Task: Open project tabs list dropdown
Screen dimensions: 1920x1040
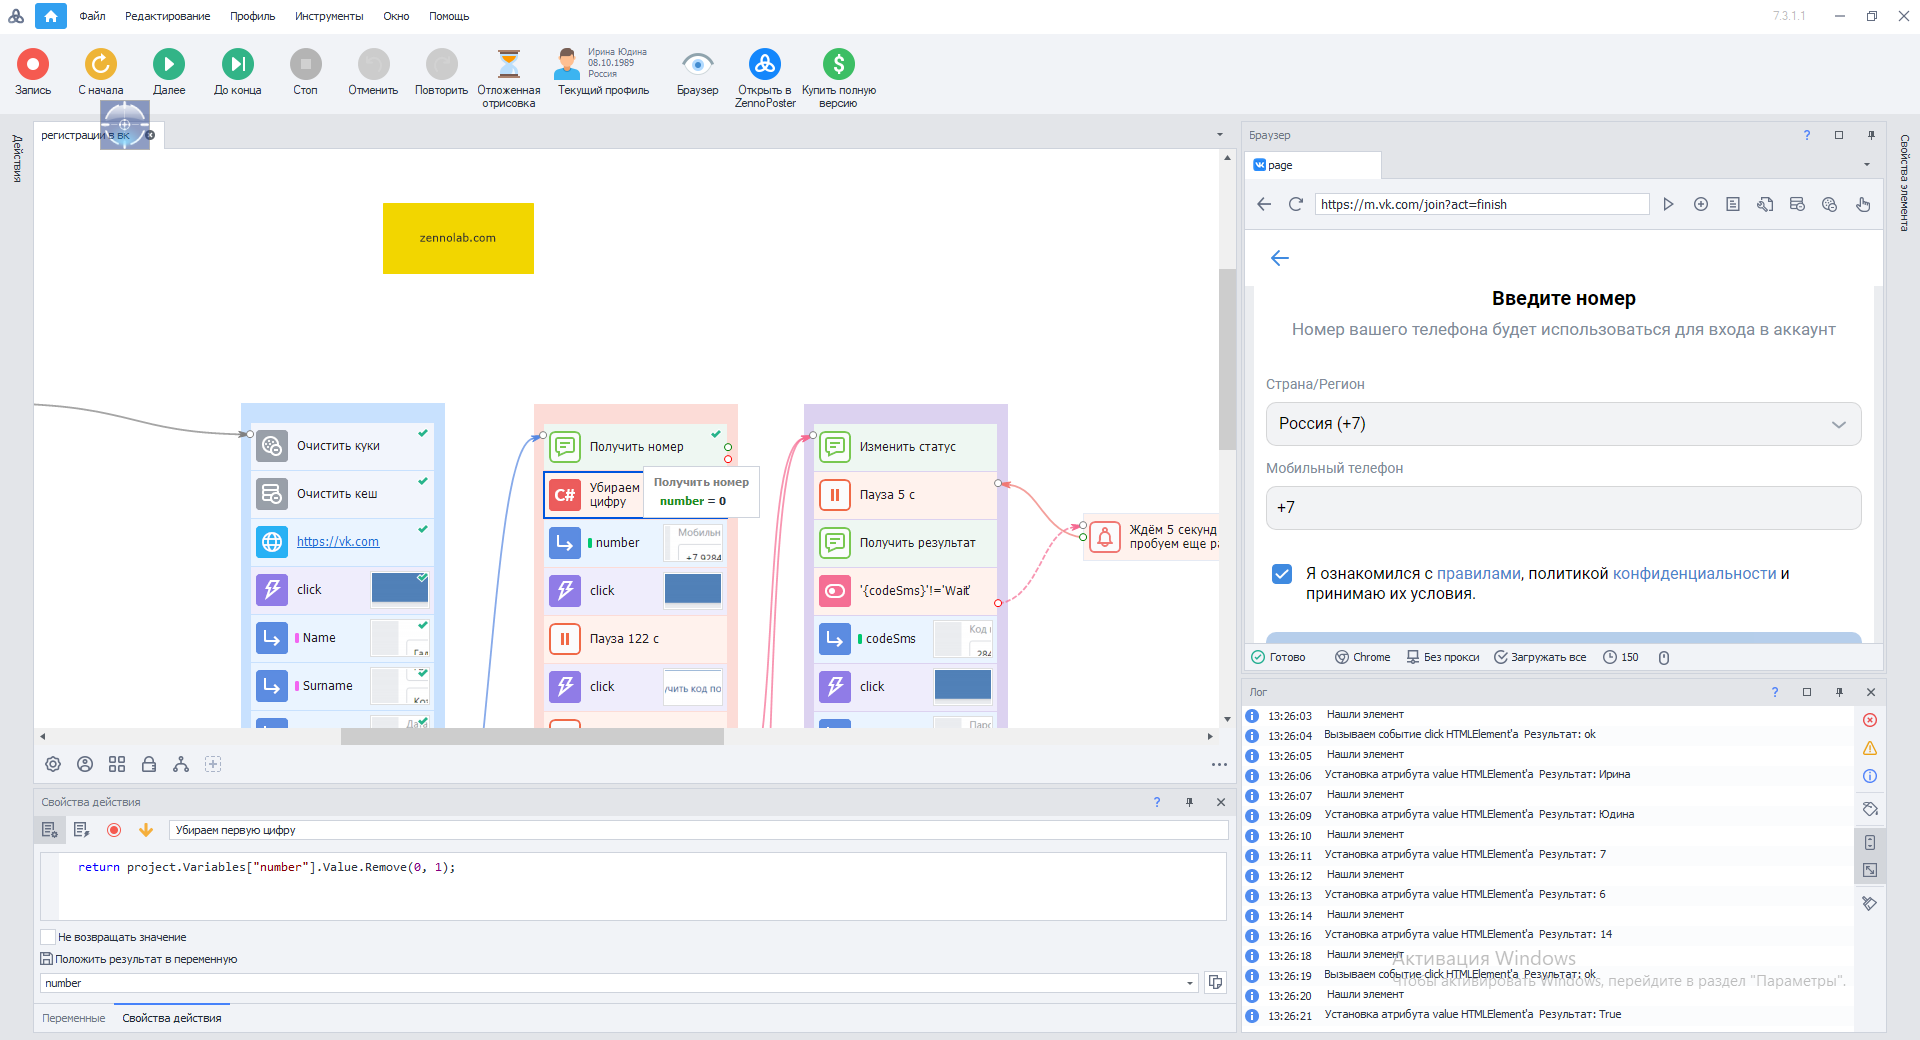Action: 1220,135
